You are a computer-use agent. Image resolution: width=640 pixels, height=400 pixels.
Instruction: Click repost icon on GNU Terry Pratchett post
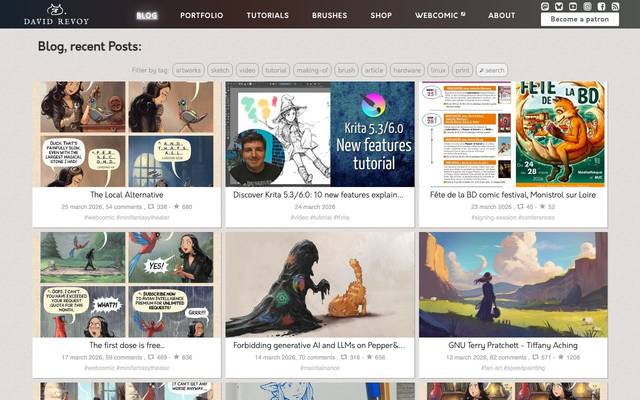pyautogui.click(x=535, y=357)
